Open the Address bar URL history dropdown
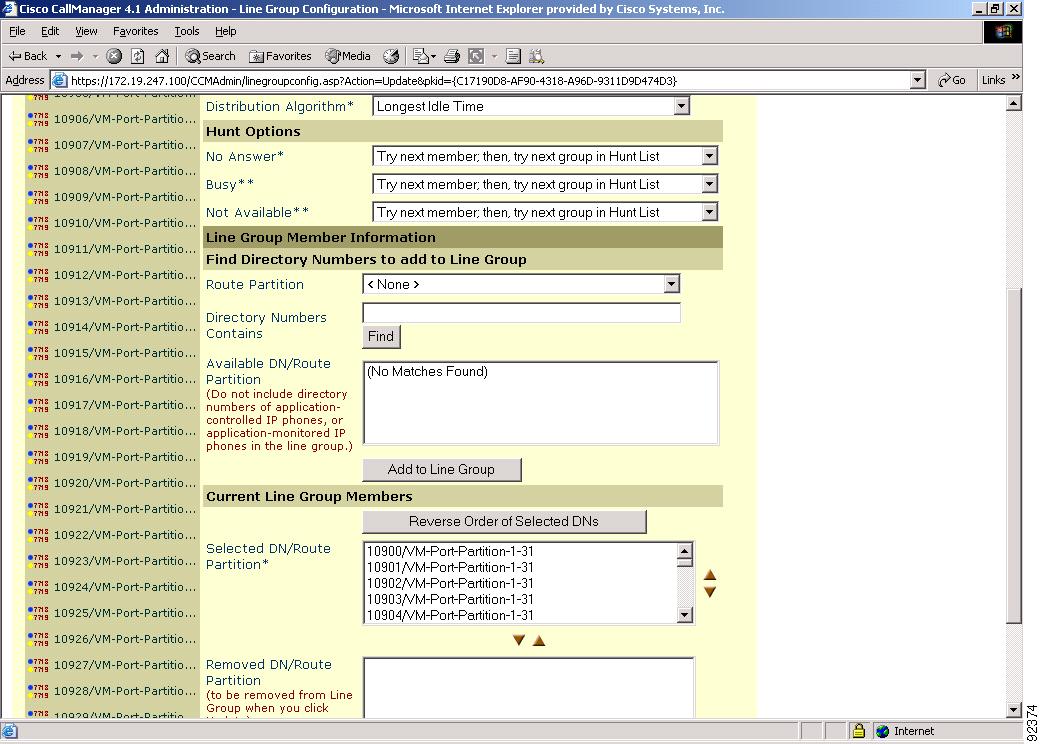 pos(918,80)
